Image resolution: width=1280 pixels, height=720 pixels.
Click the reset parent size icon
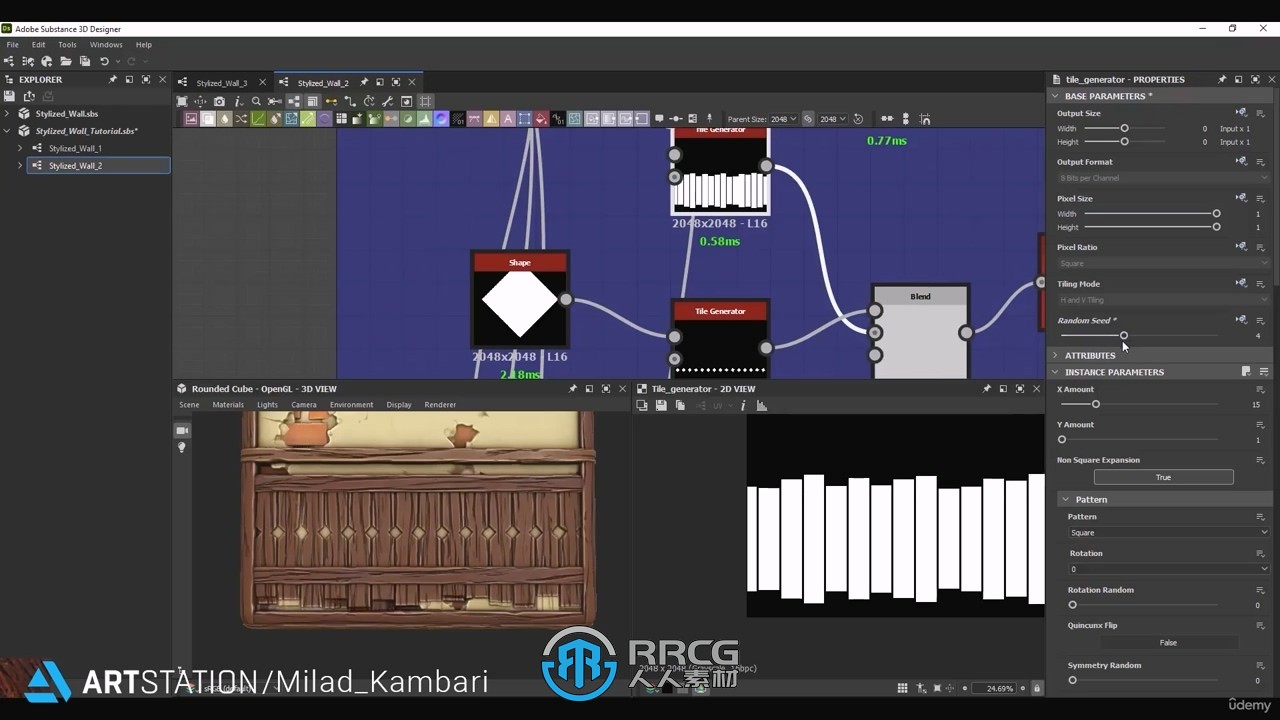coord(858,119)
